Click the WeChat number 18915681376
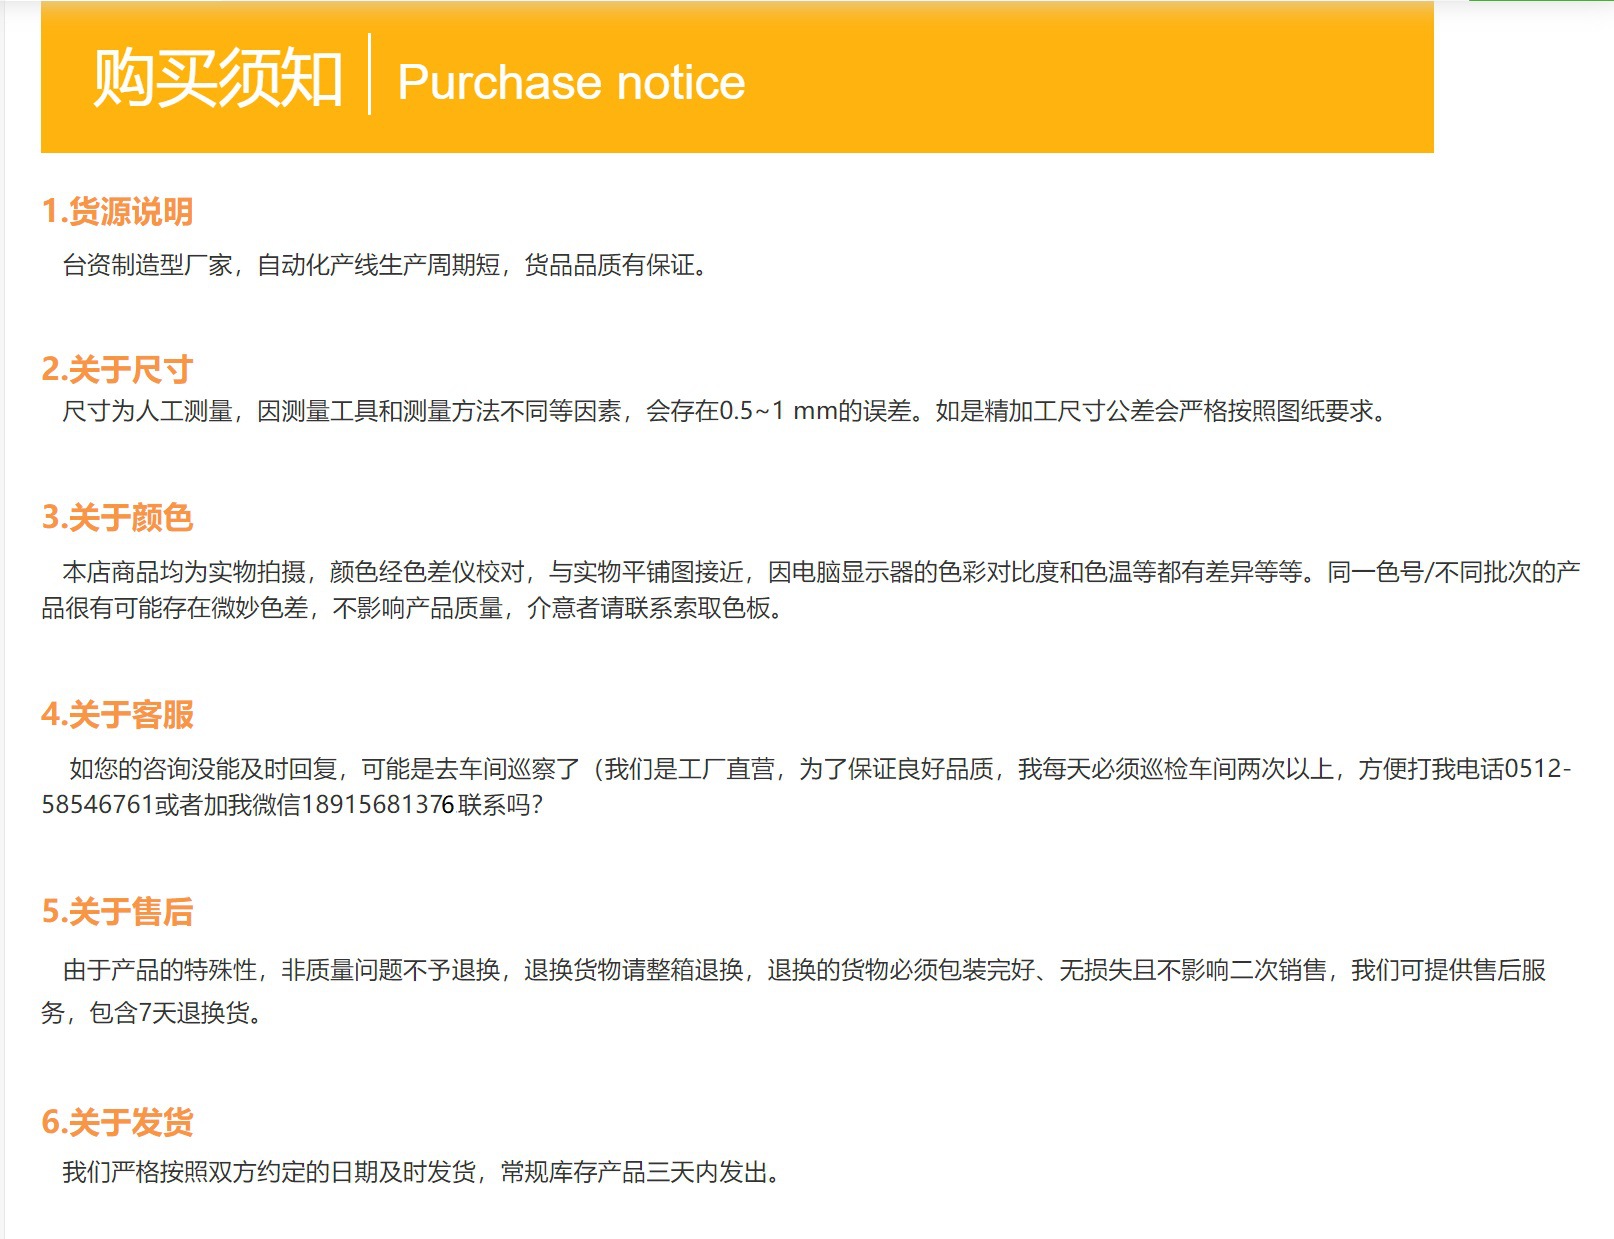1614x1239 pixels. pos(378,805)
